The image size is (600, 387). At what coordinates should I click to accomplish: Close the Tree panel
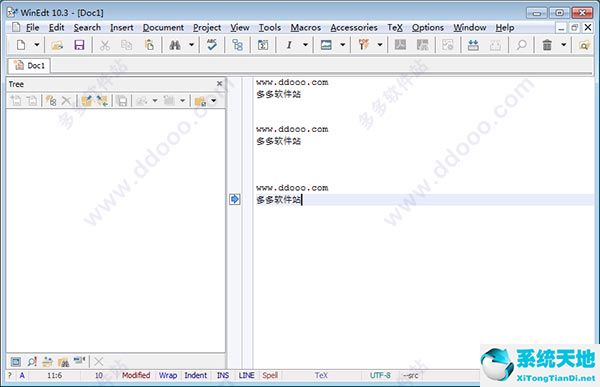point(219,83)
